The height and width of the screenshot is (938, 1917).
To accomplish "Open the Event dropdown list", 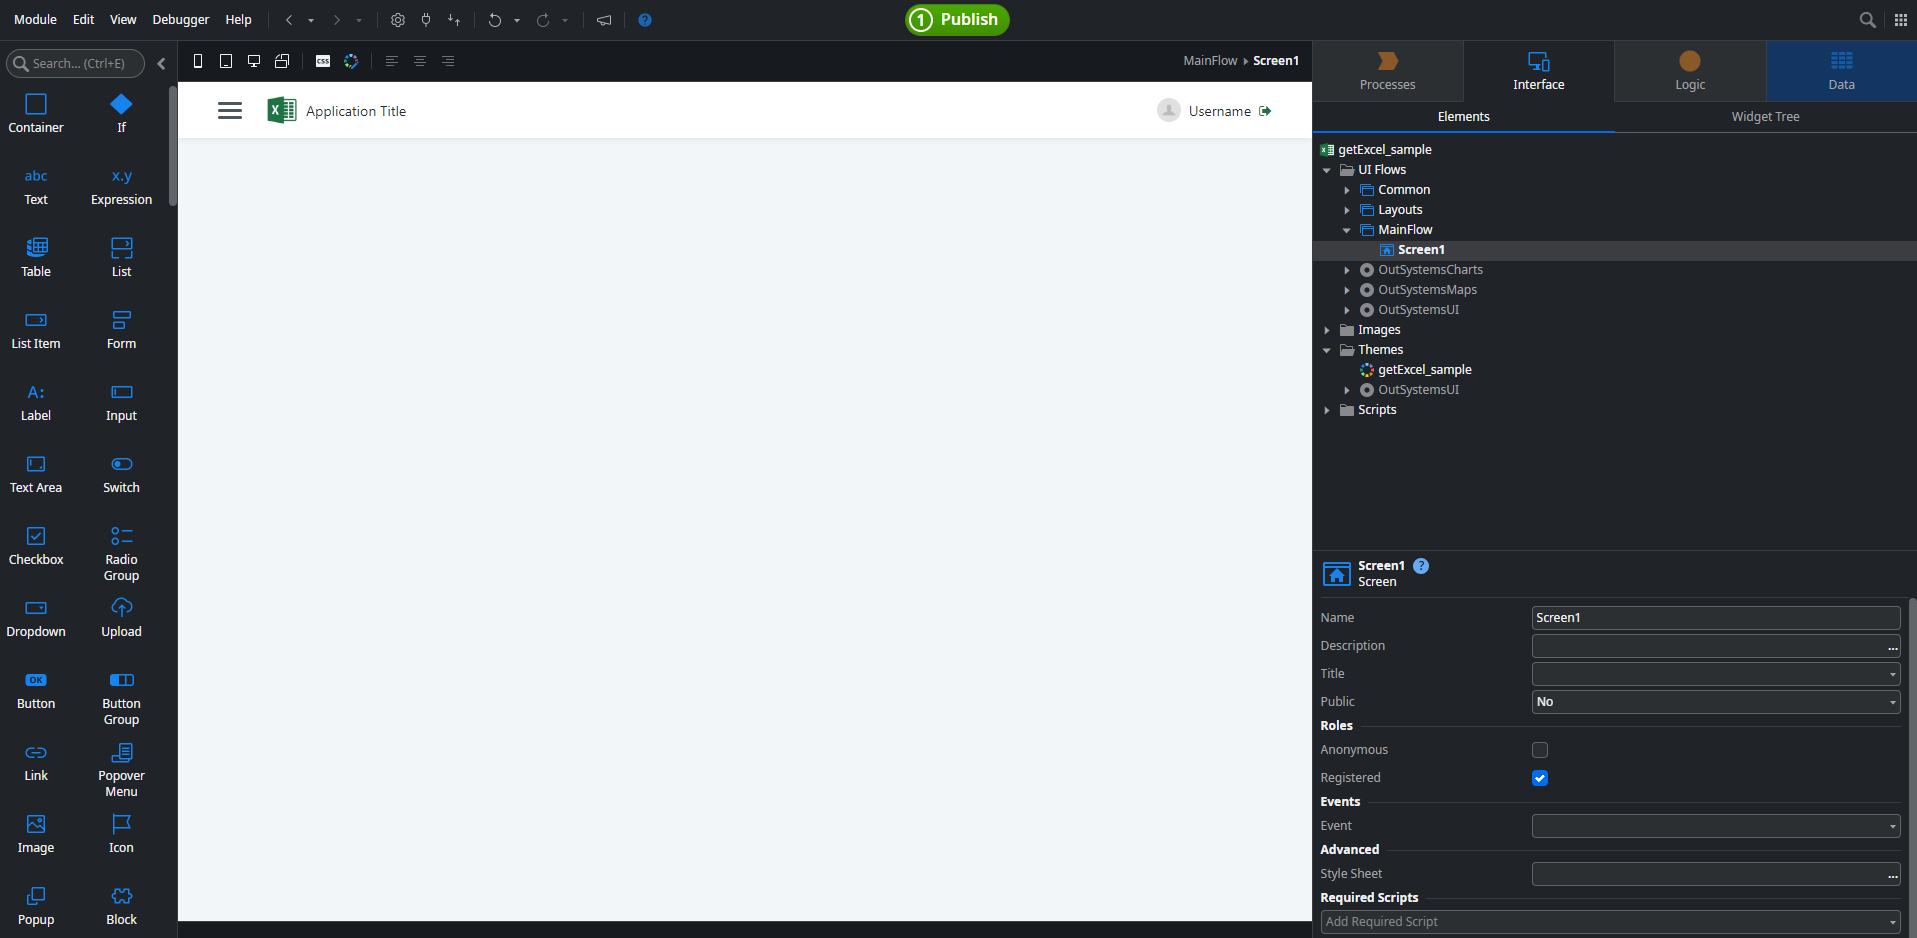I will [x=1715, y=826].
